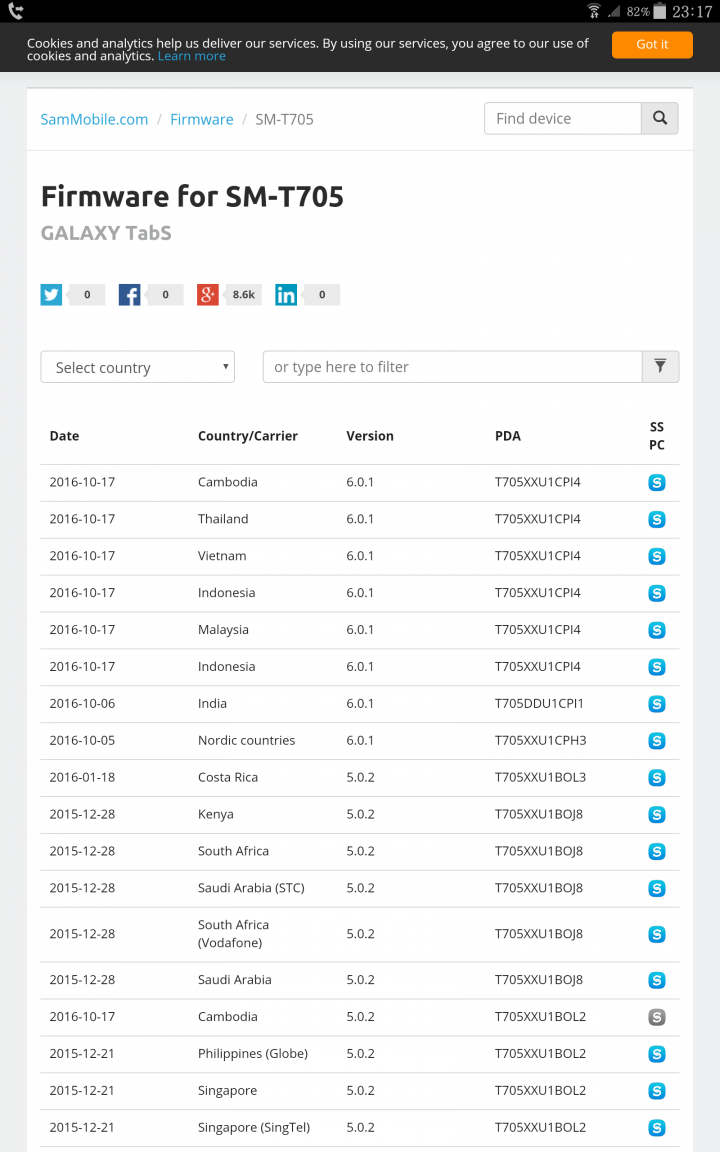
Task: Share the page via Google Plus icon
Action: [x=208, y=295]
